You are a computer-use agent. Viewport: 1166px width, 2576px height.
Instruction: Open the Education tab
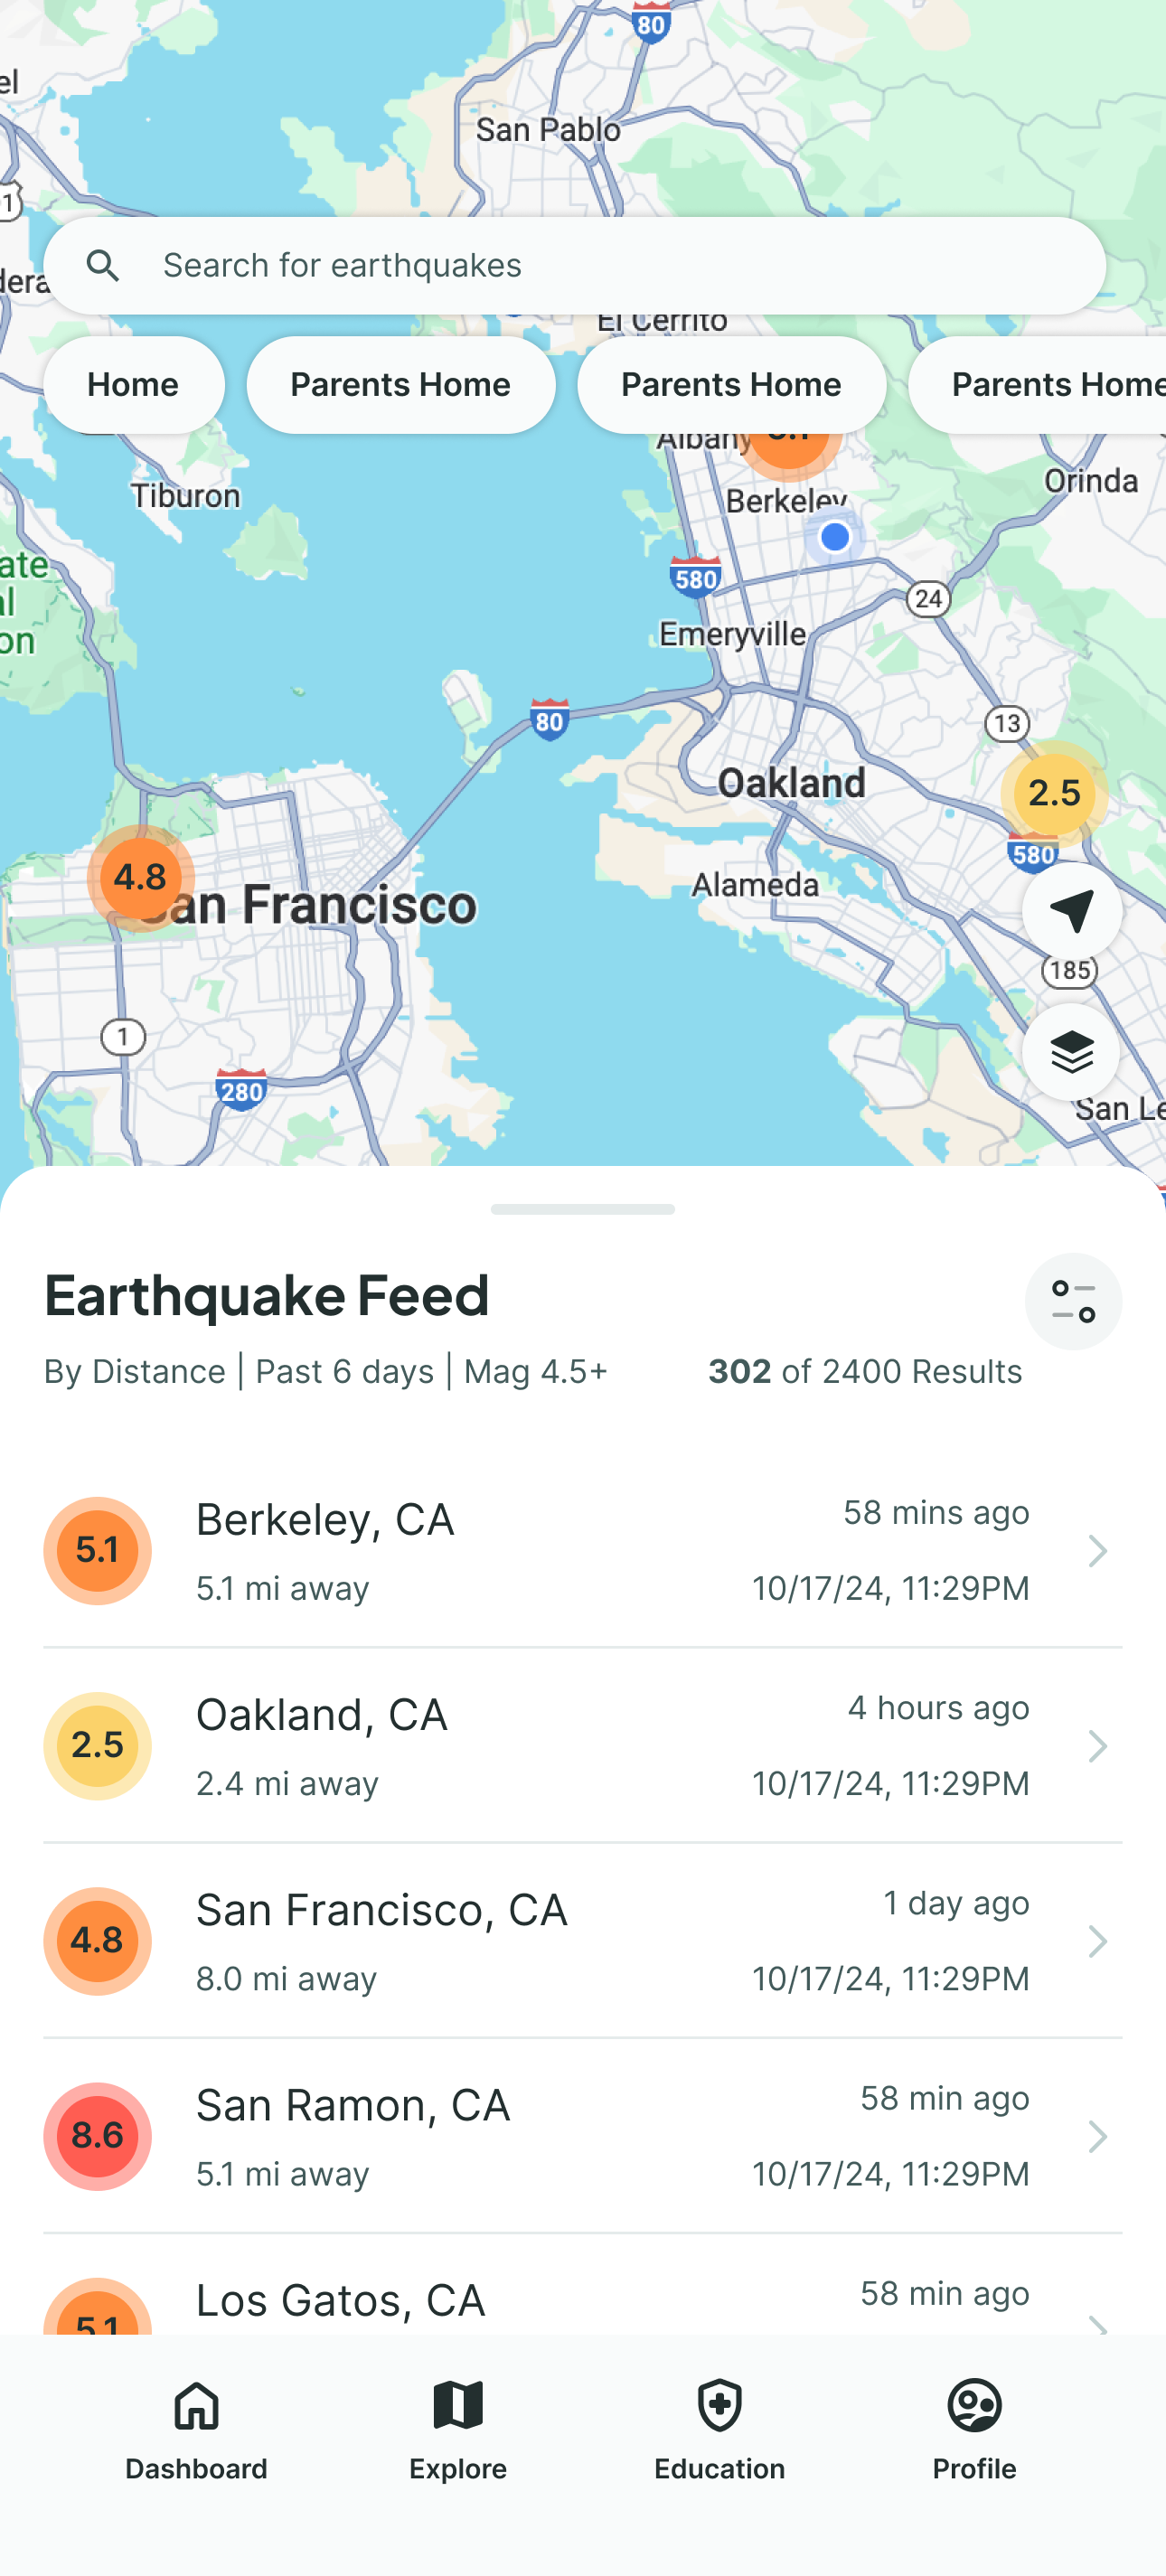tap(719, 2430)
